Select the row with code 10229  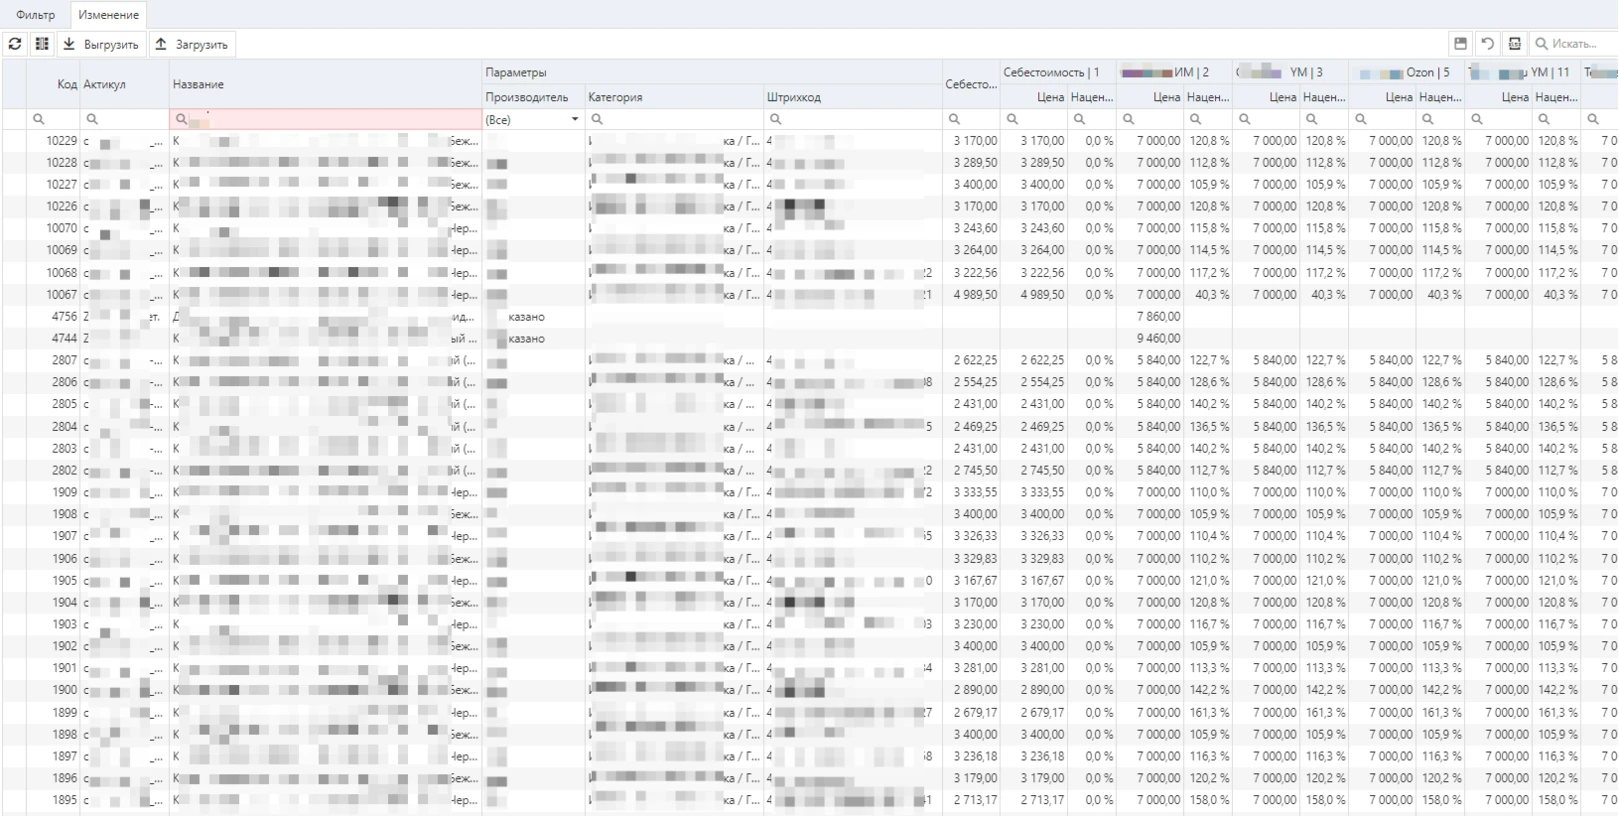click(62, 141)
